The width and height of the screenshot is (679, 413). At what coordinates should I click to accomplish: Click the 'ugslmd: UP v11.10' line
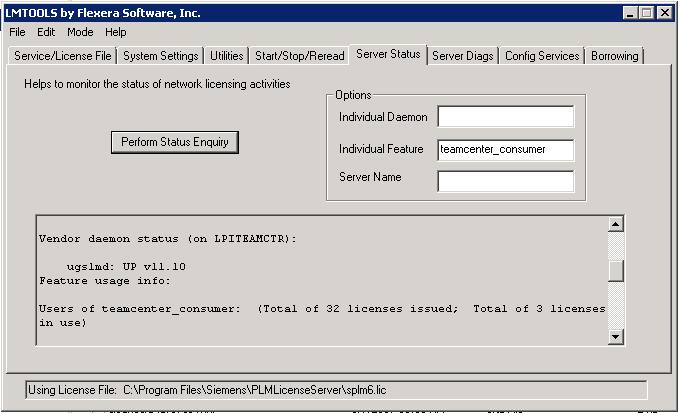(126, 267)
